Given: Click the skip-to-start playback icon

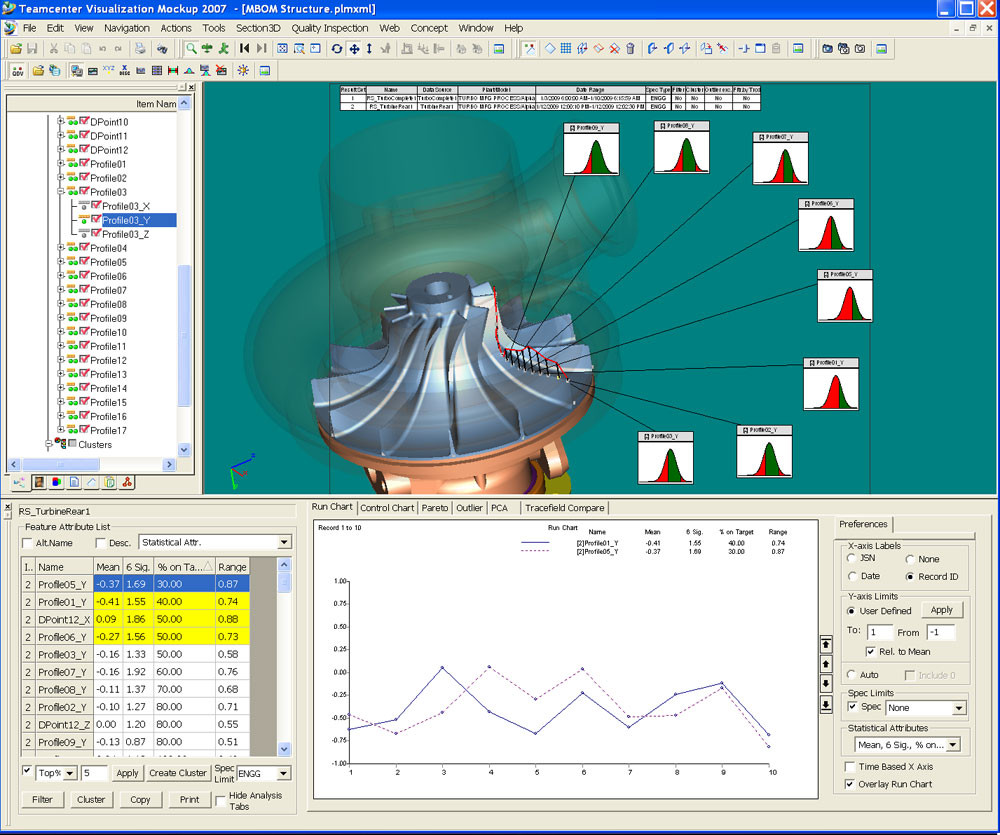Looking at the screenshot, I should [x=244, y=48].
